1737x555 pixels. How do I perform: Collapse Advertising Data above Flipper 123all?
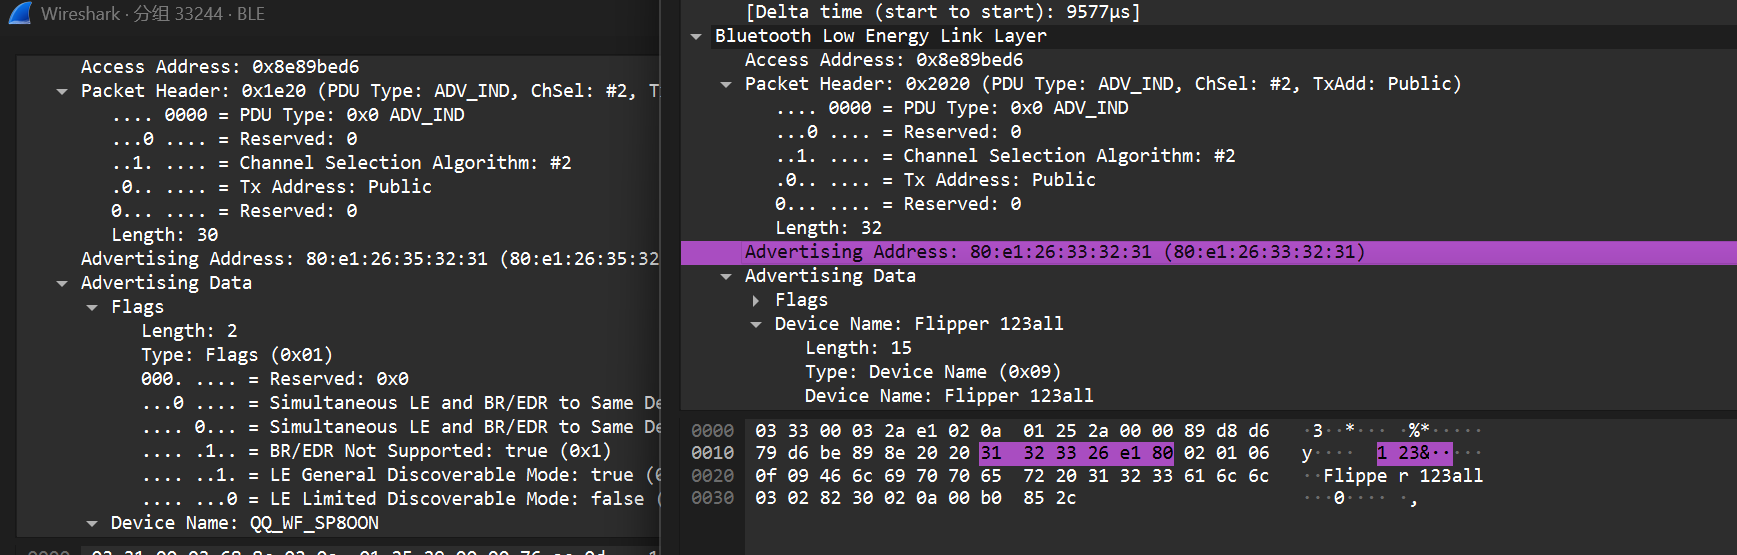[x=726, y=276]
